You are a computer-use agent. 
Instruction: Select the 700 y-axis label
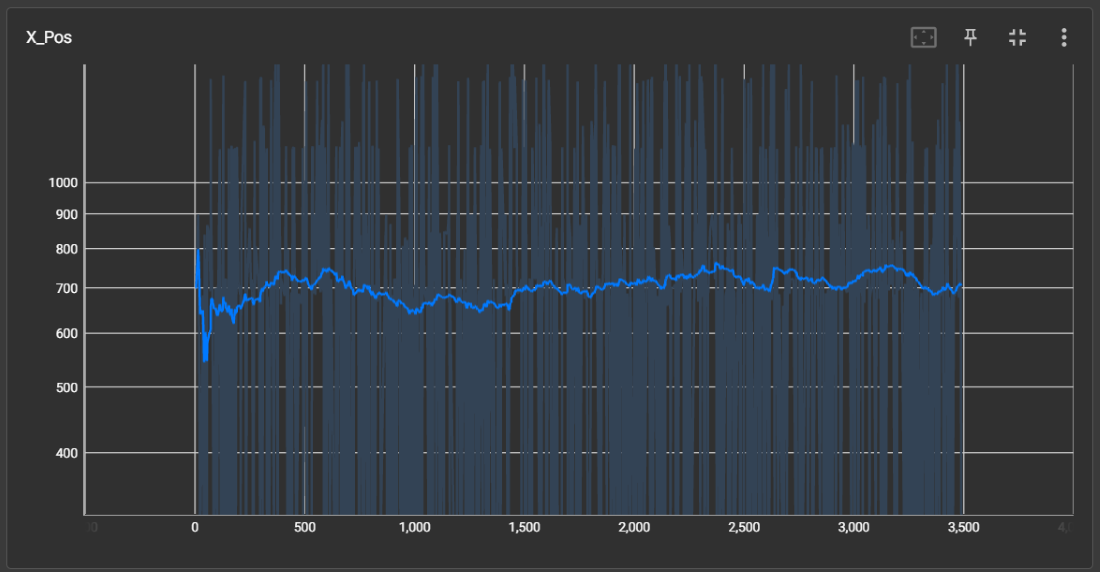pyautogui.click(x=66, y=289)
